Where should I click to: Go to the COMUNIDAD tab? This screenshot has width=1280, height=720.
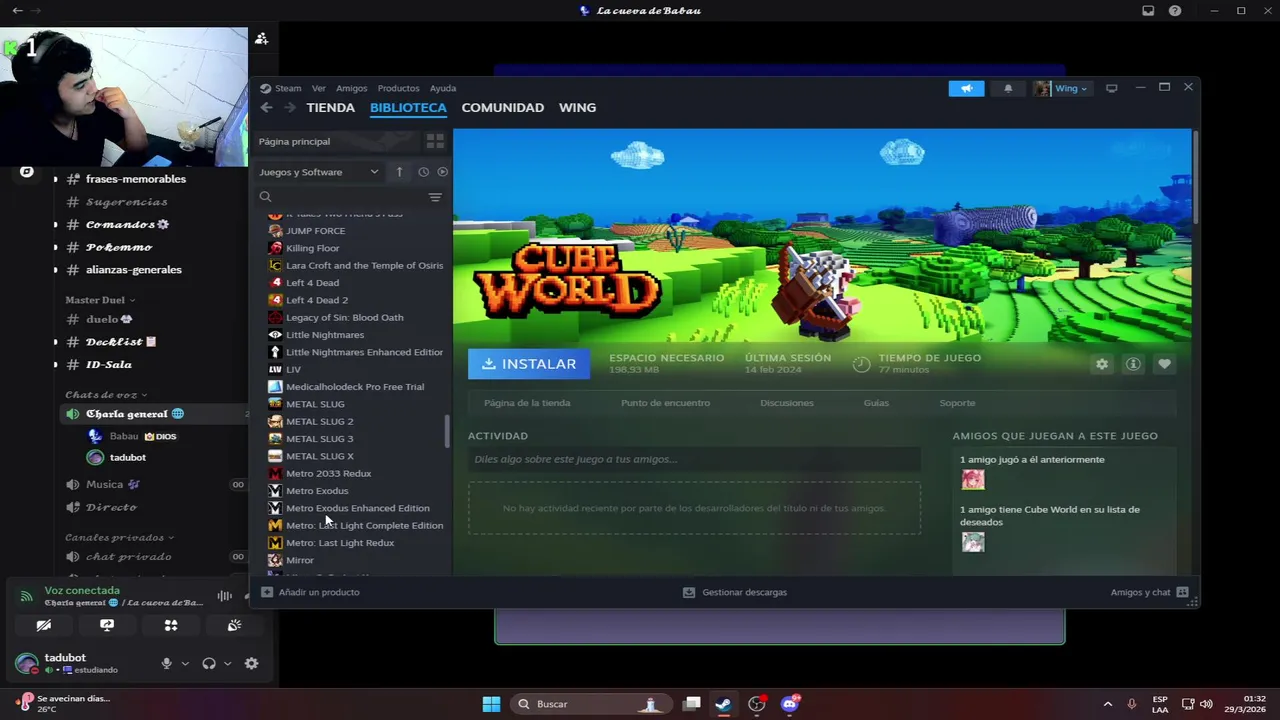[x=502, y=108]
